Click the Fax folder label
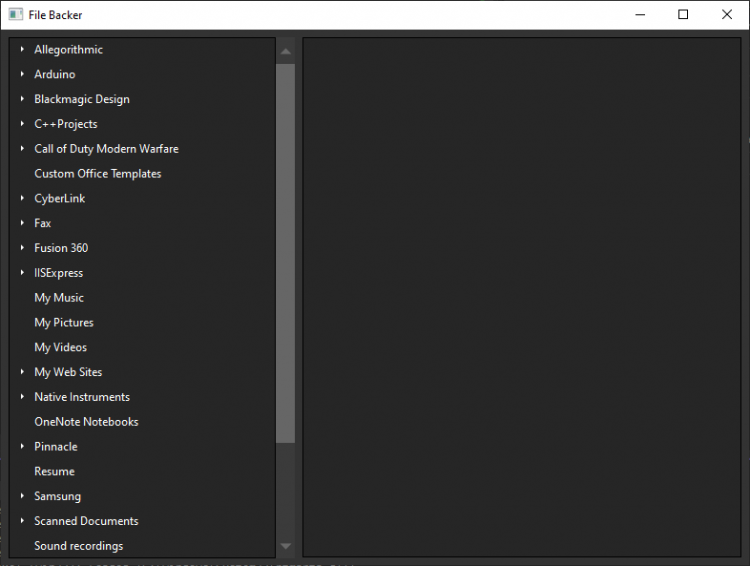Image resolution: width=750 pixels, height=566 pixels. pos(42,223)
